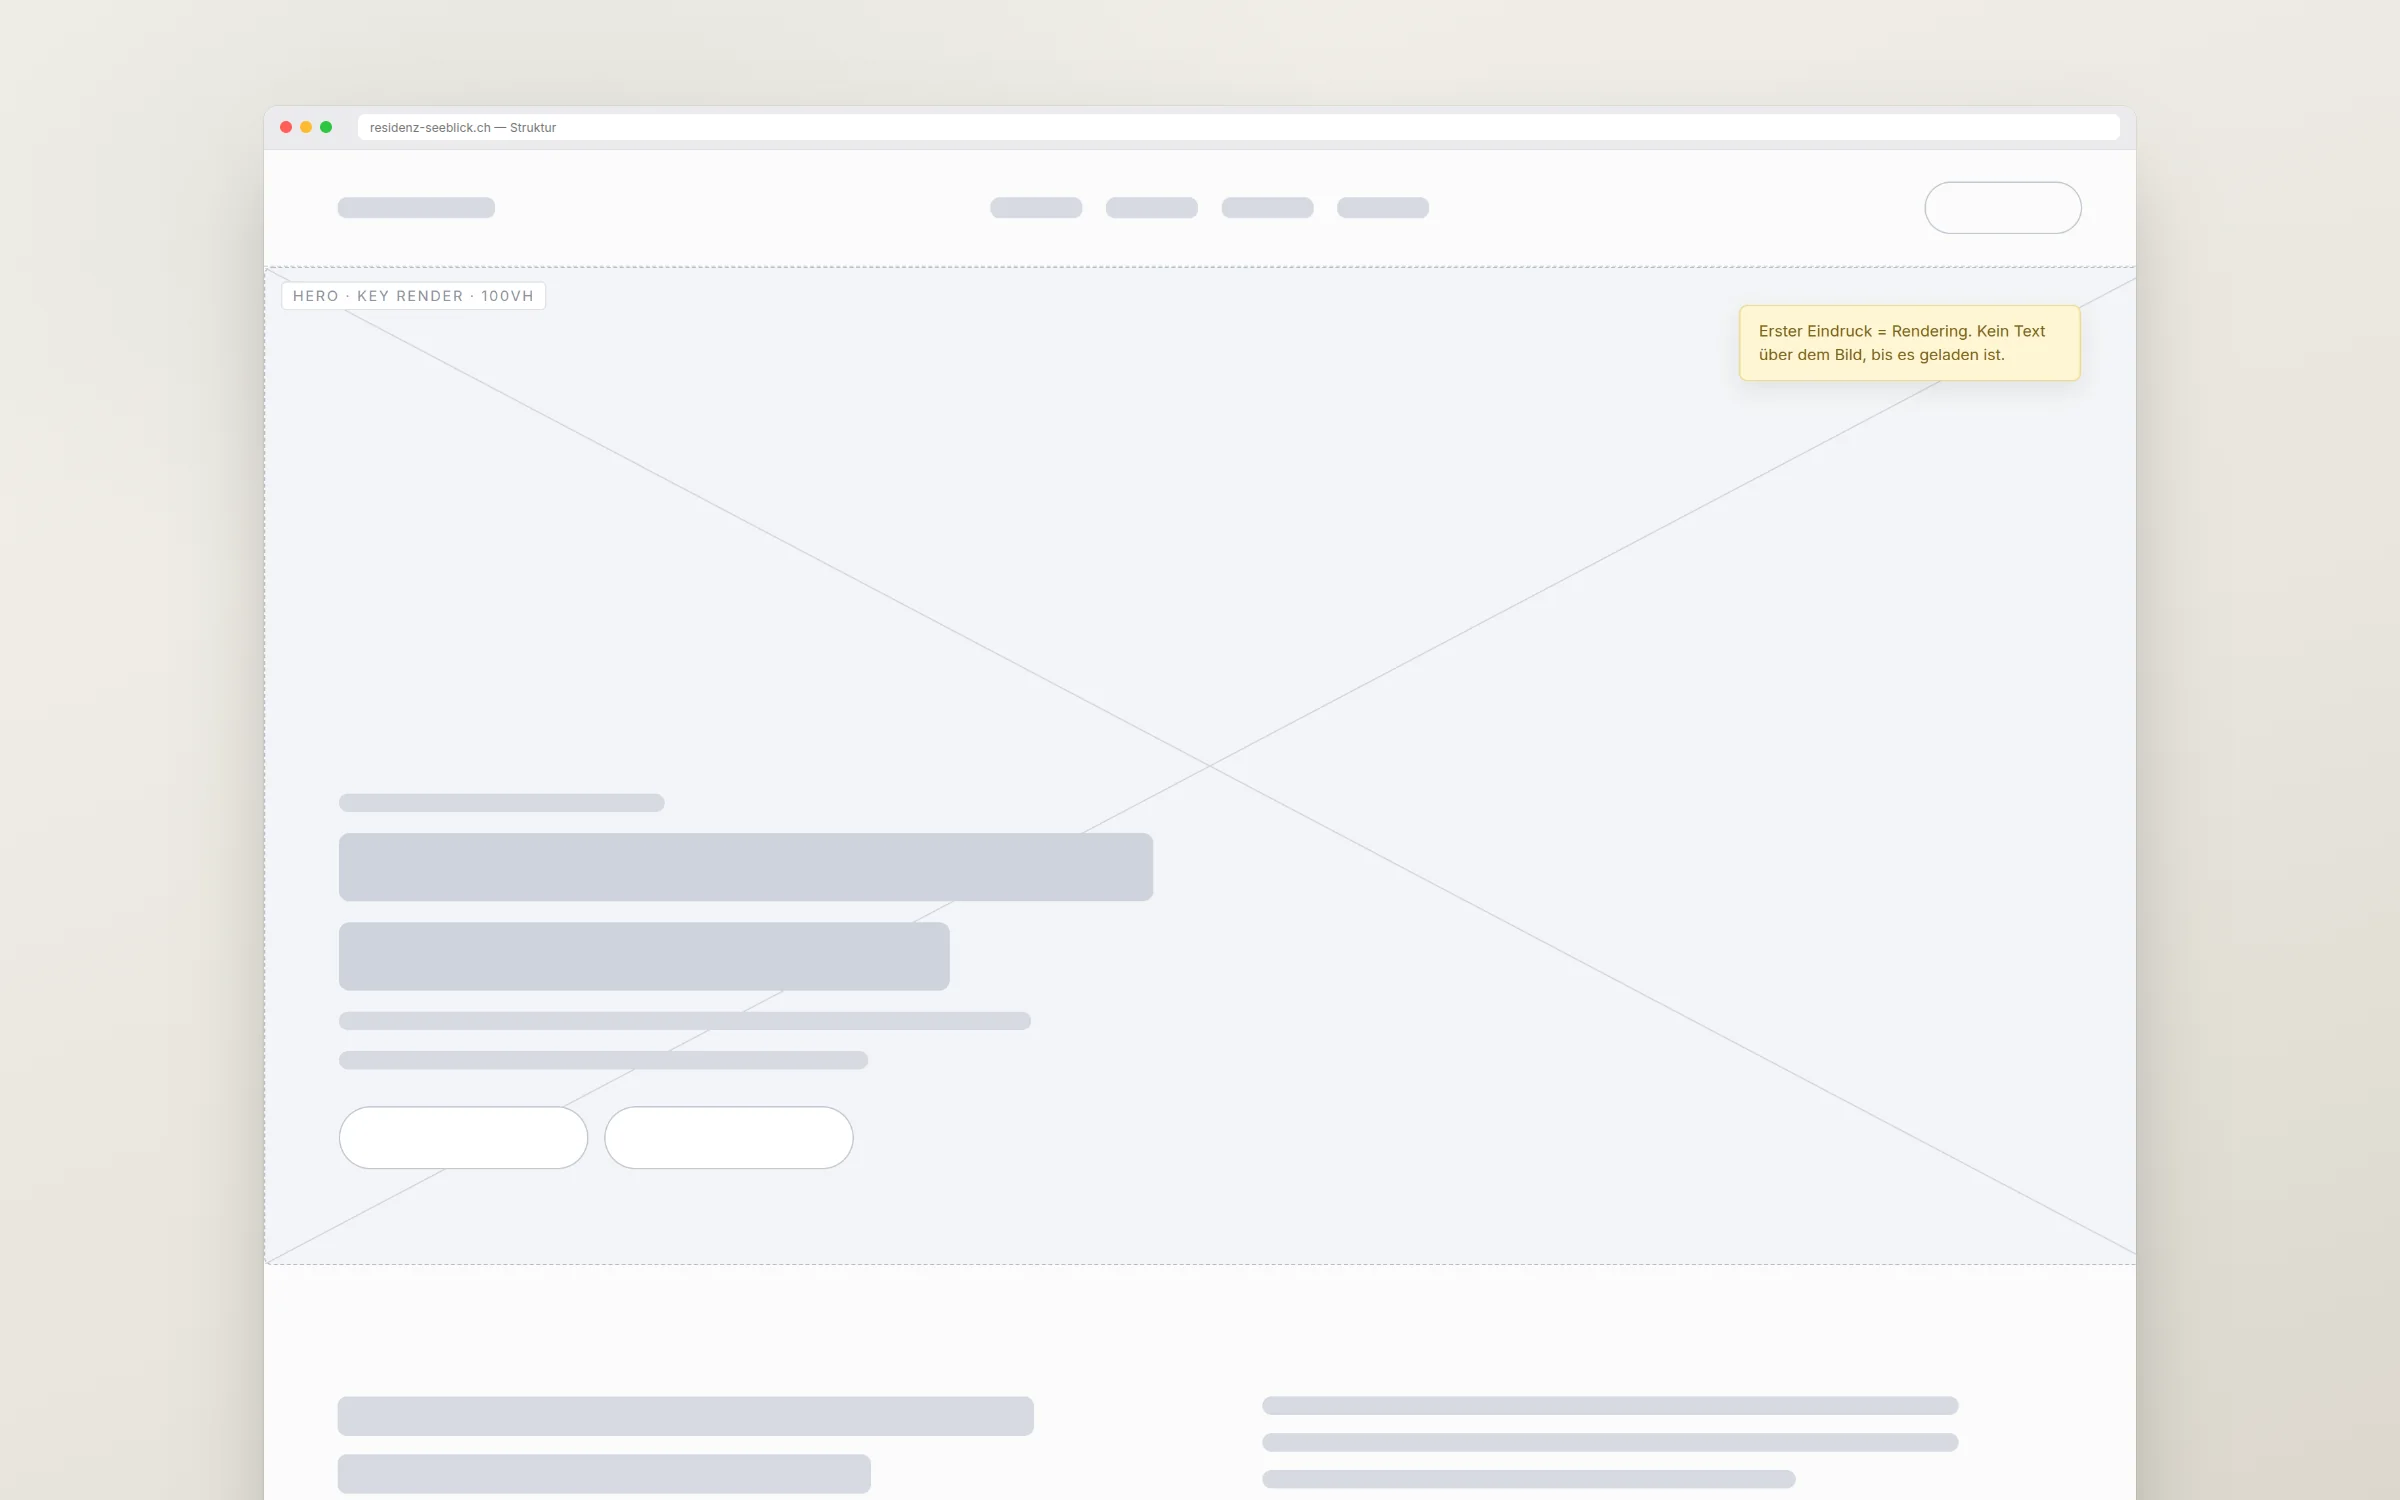2400x1500 pixels.
Task: Click the green maximize window dot
Action: click(326, 127)
